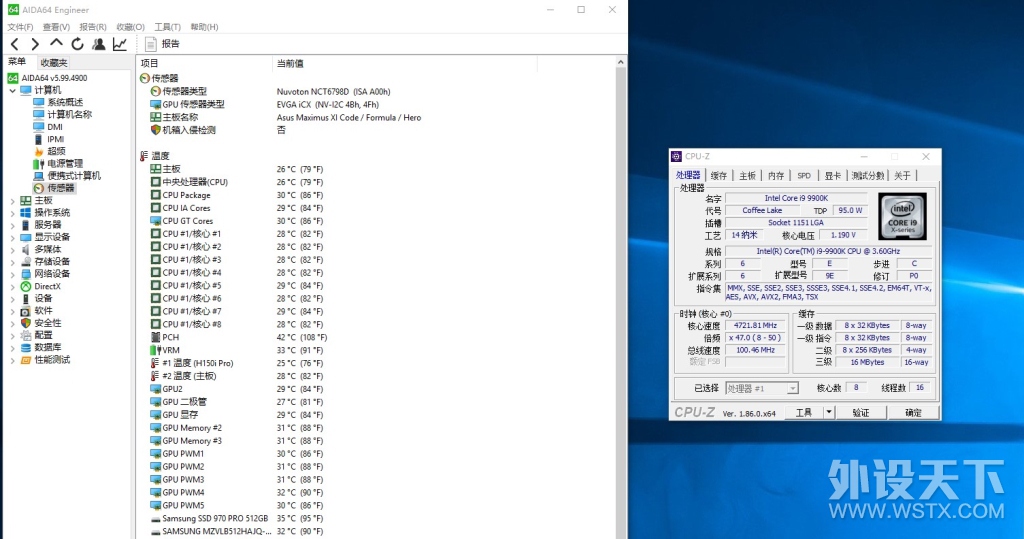Expand the 主板 tree node
Image resolution: width=1024 pixels, height=539 pixels.
pos(12,201)
